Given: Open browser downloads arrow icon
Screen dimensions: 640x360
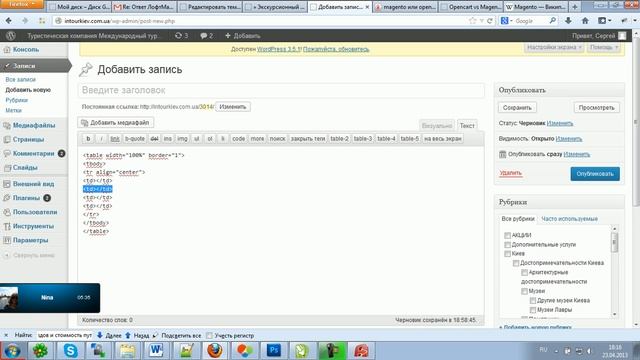Looking at the screenshot, I should [568, 20].
